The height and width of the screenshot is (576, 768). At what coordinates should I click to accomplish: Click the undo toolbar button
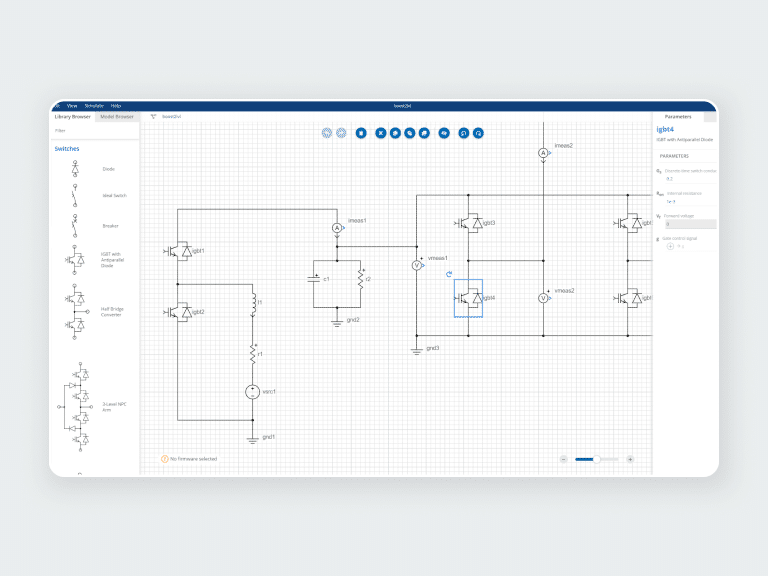[463, 133]
